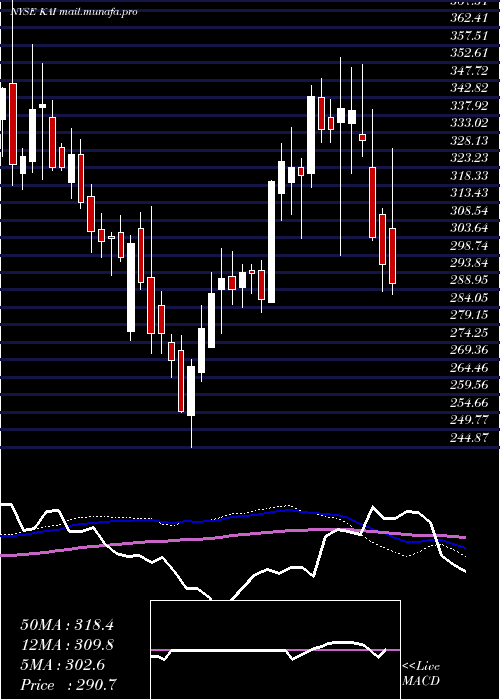The width and height of the screenshot is (500, 700).
Task: Click the NYSE KAI mail.munafa.pro title text
Action: click(x=74, y=12)
